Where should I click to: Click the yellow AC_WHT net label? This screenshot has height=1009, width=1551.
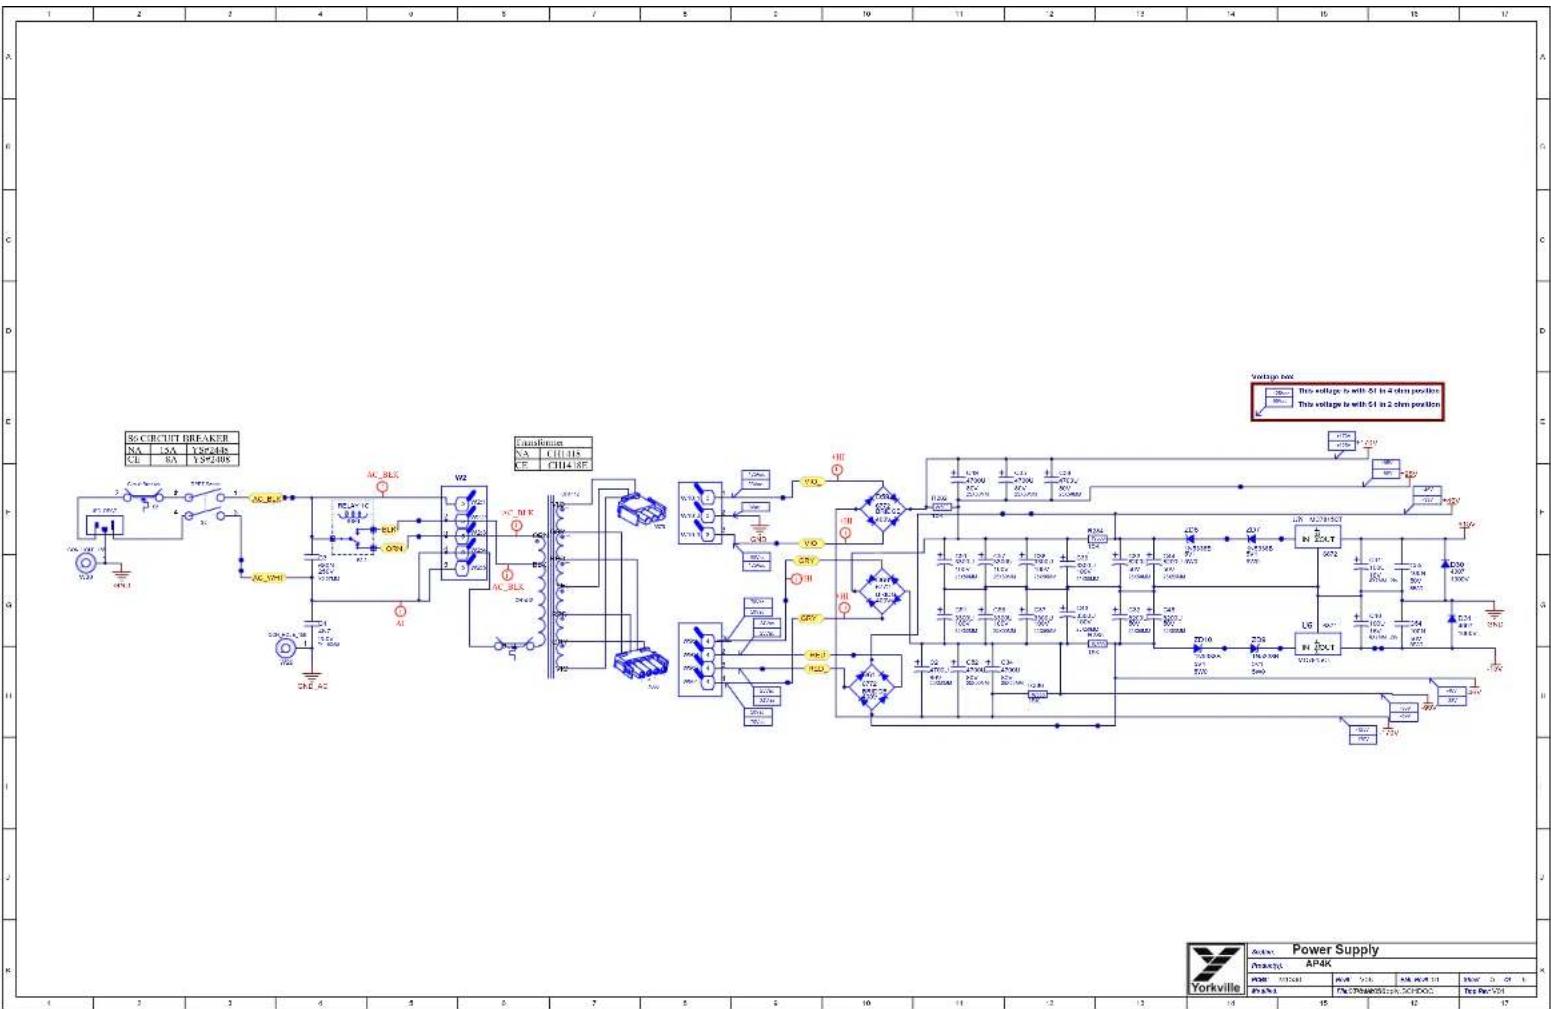pos(267,577)
